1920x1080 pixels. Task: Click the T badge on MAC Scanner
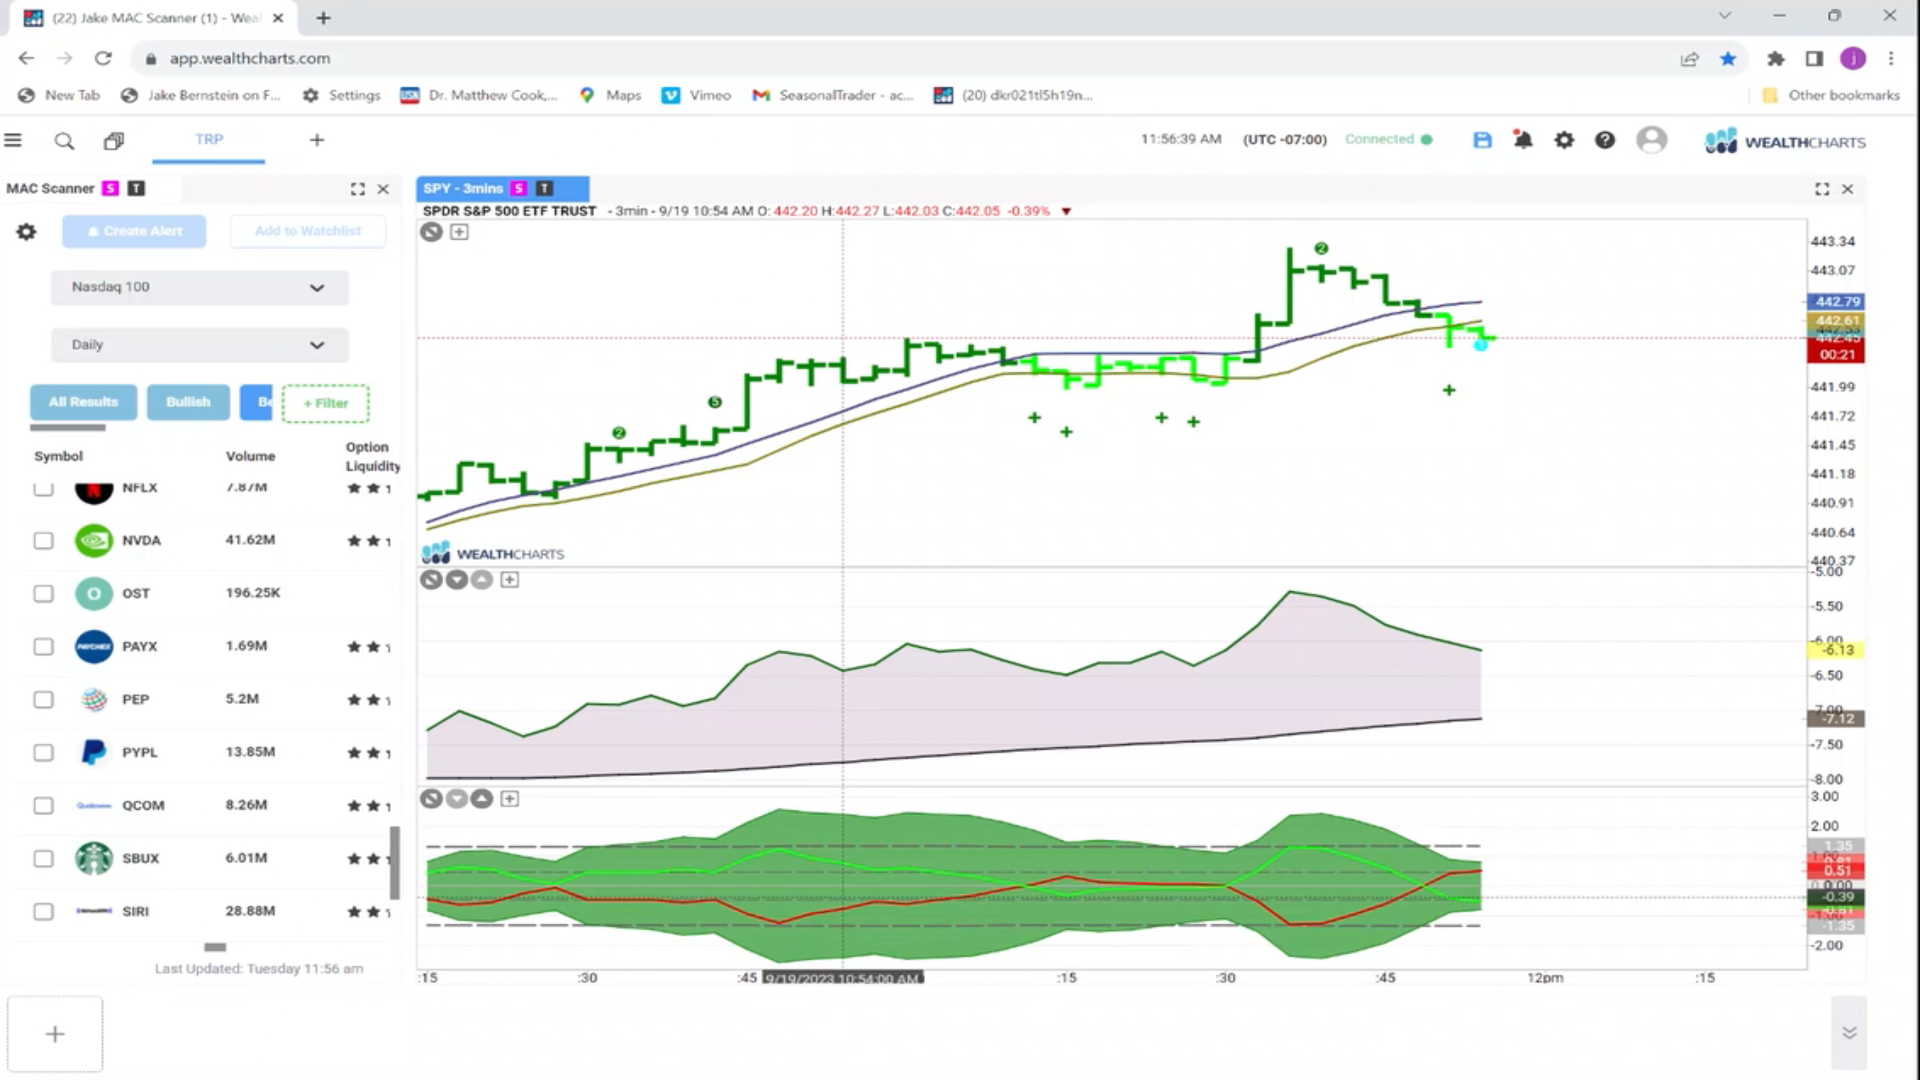click(136, 188)
